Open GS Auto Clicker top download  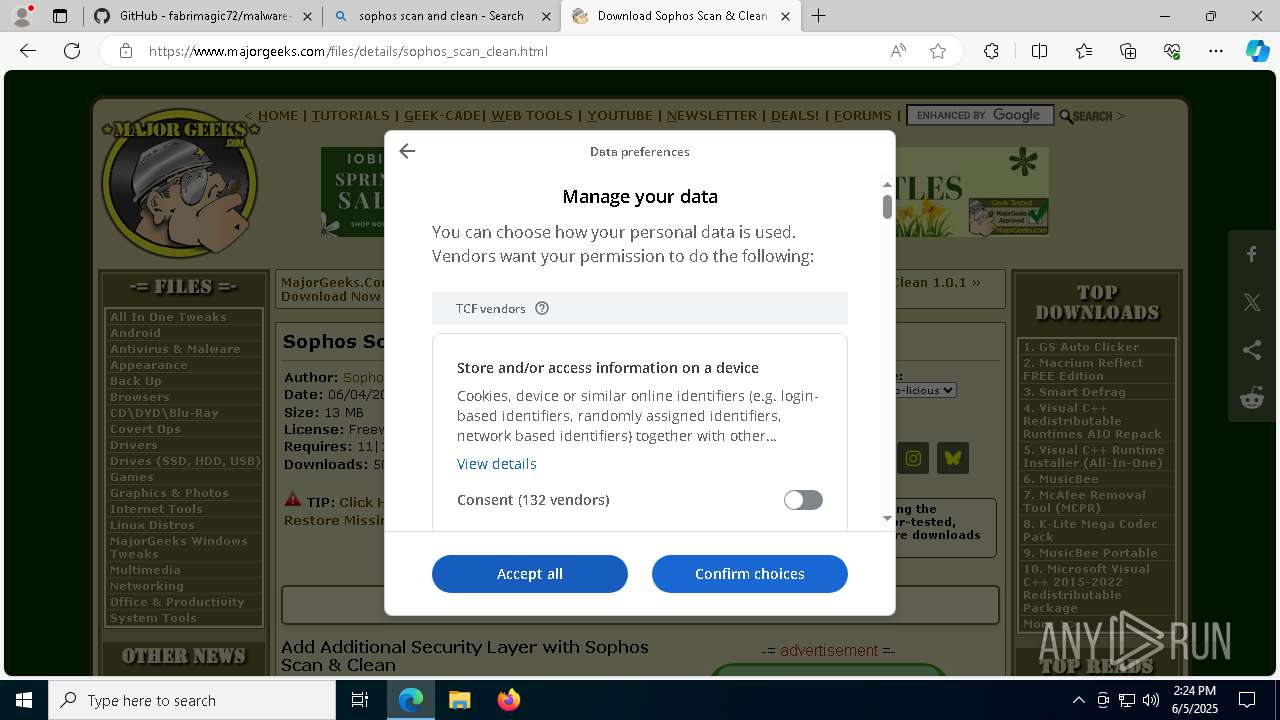point(1081,347)
